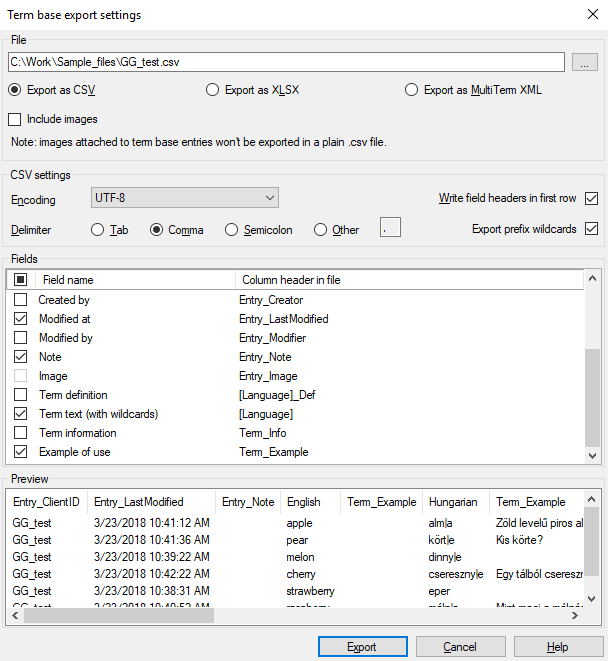Uncheck Write field headers in first row
Viewport: 608px width, 661px height.
(591, 198)
